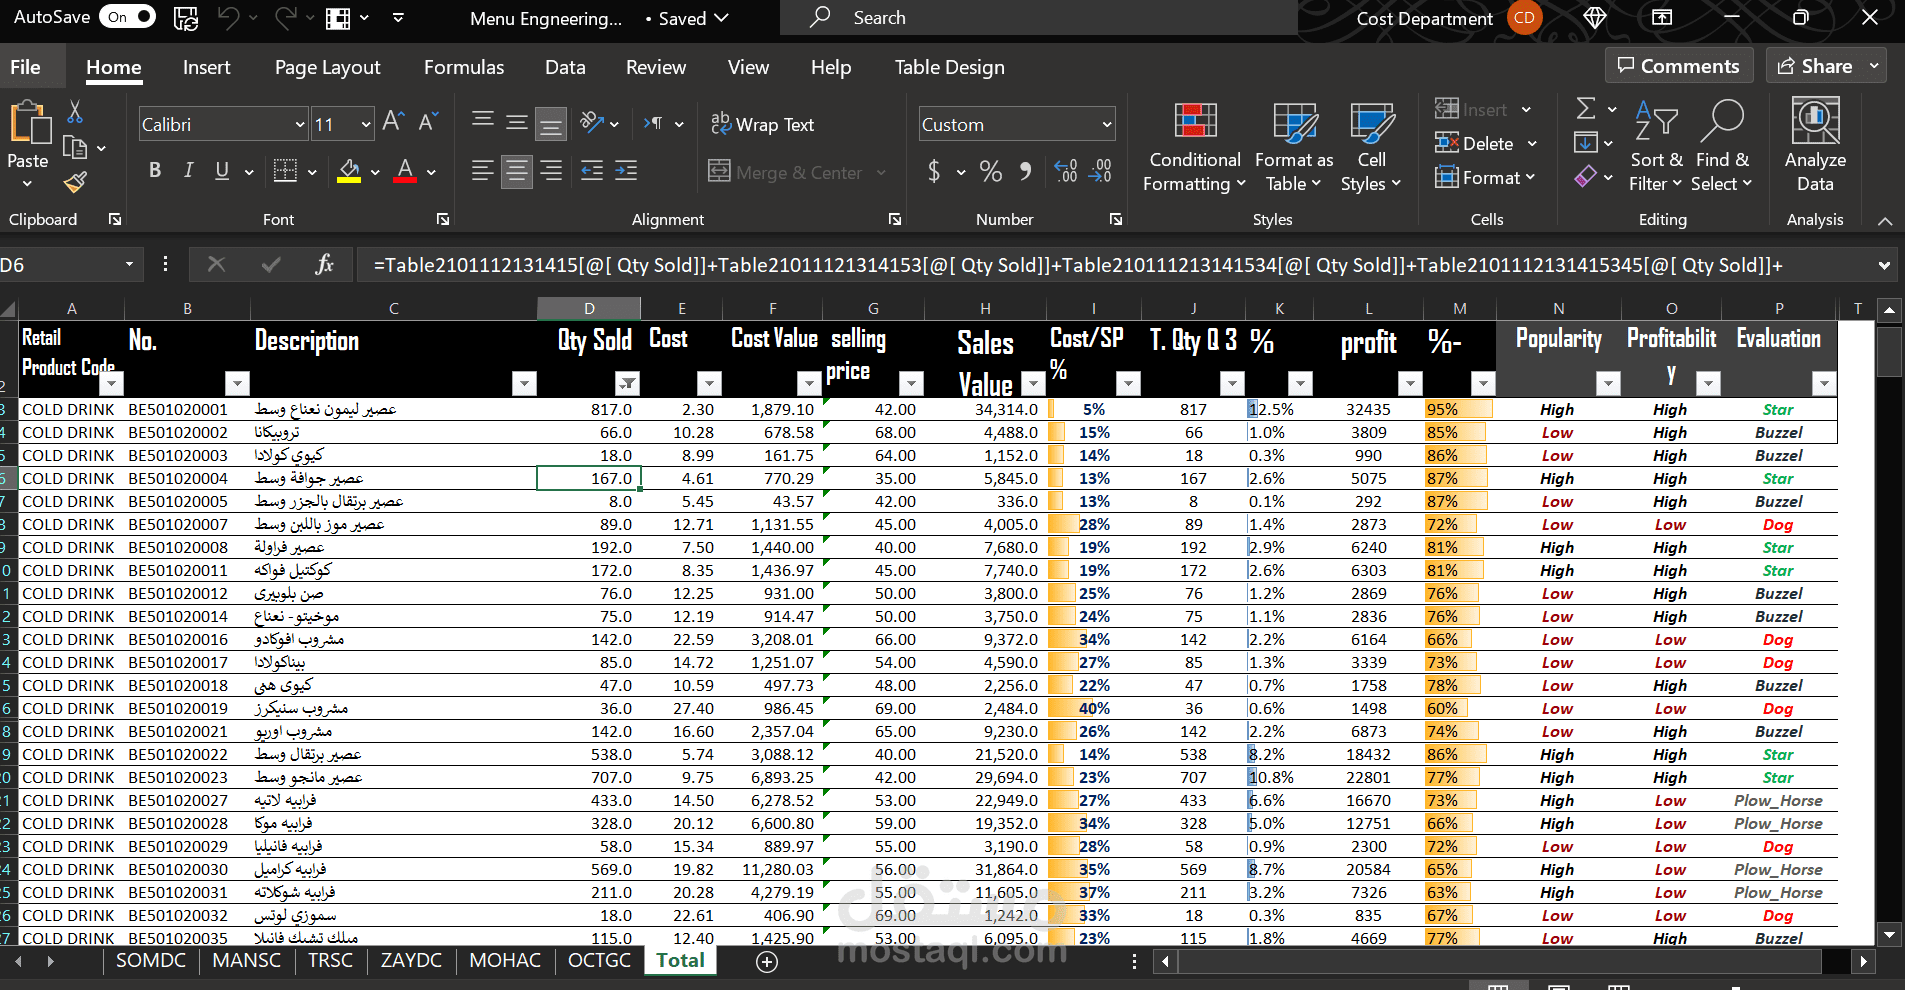Click the Orientation text angle icon
1905x990 pixels.
592,123
